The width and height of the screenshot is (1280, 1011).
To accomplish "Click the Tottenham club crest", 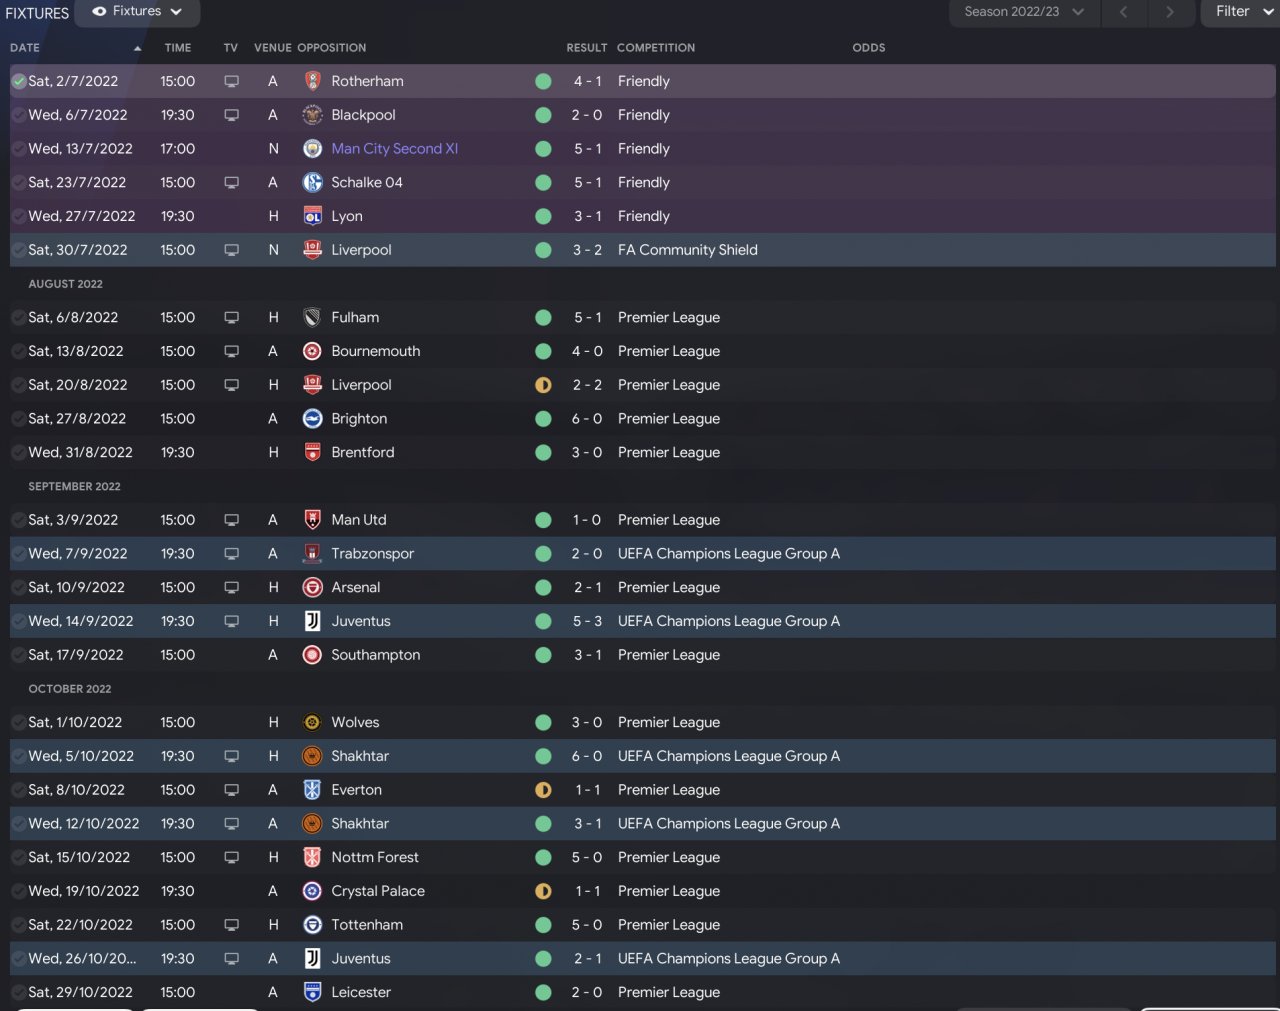I will pos(312,925).
